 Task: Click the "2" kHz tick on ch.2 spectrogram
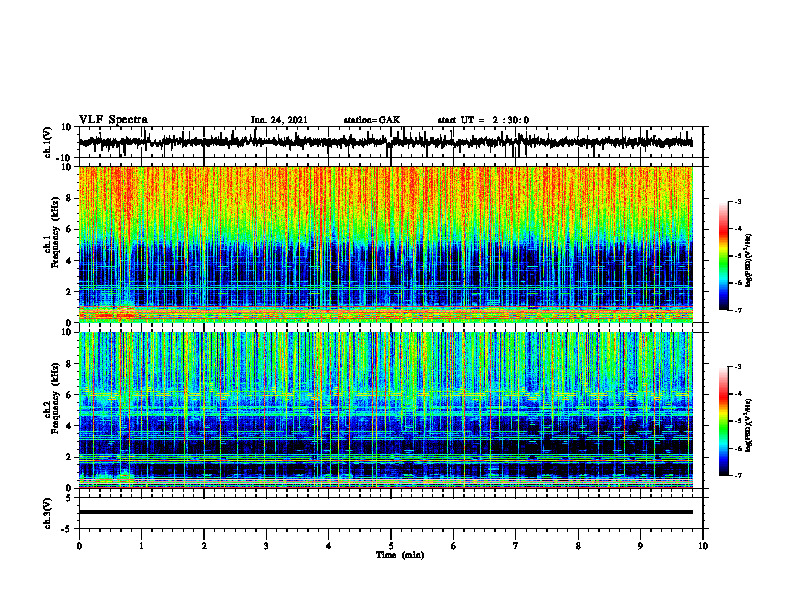point(69,457)
